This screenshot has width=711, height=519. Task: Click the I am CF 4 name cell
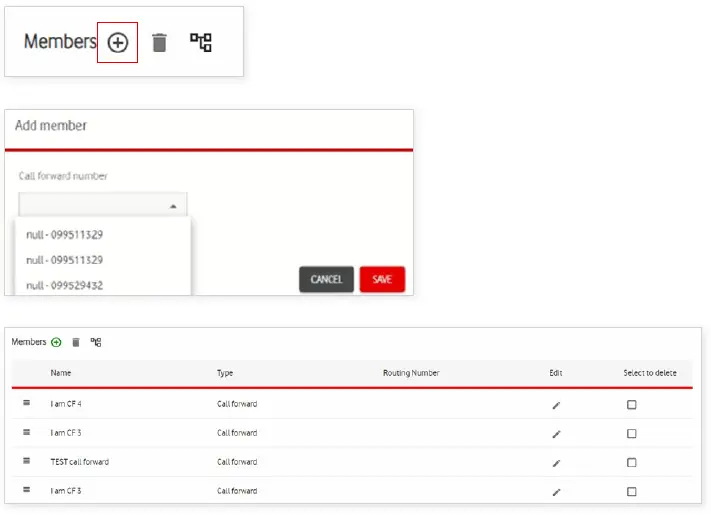[x=66, y=404]
